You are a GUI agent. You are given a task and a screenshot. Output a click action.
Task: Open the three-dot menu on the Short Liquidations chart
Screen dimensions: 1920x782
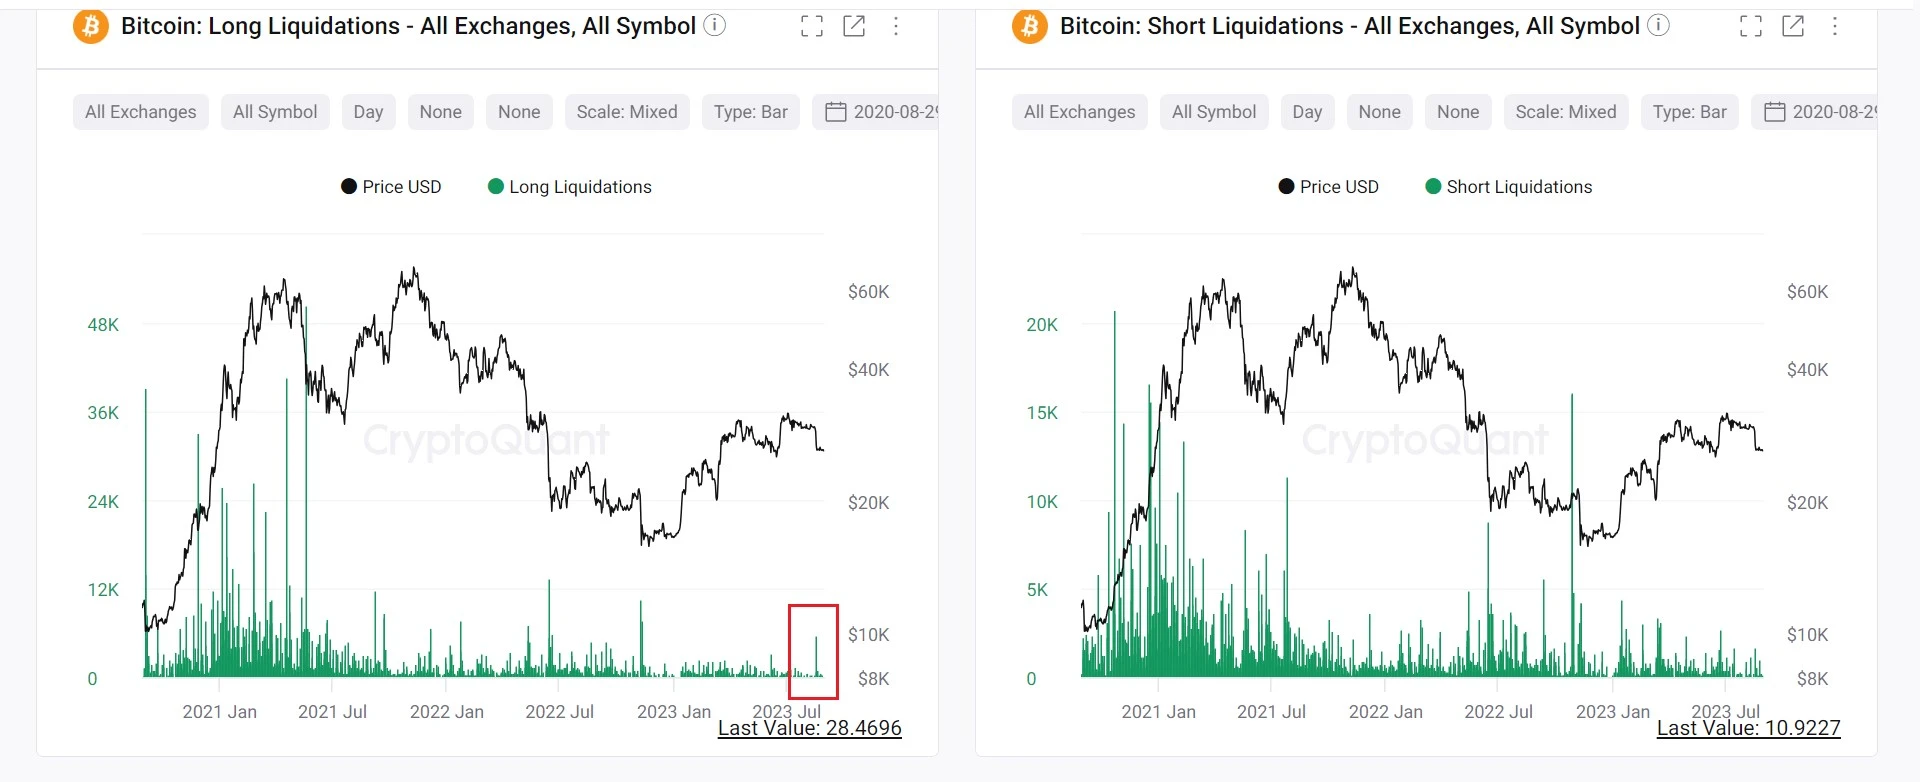click(1835, 27)
